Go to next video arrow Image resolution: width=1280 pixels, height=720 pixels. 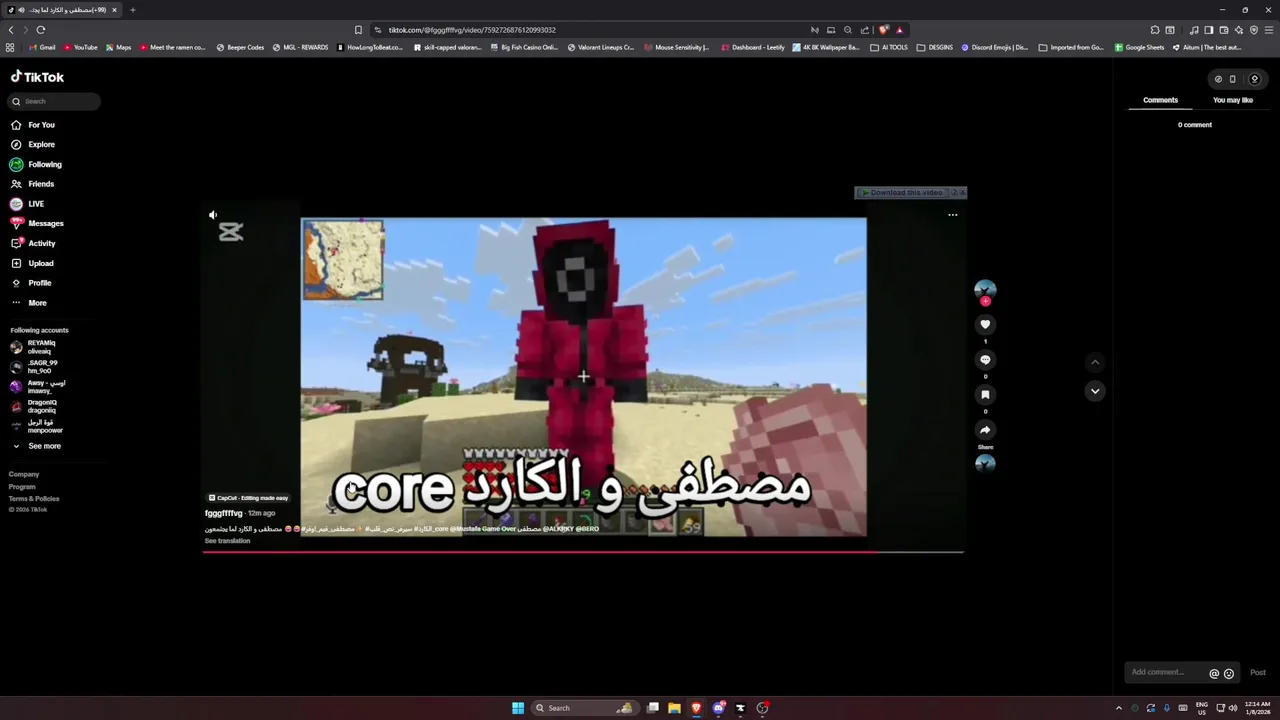(1095, 391)
